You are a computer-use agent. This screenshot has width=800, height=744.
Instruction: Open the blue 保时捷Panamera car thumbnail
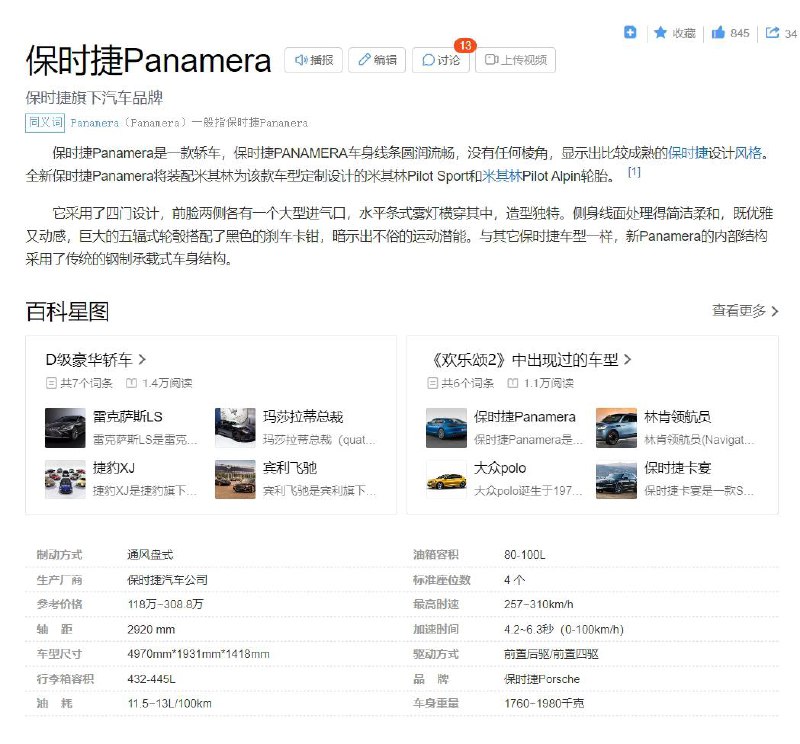coord(446,428)
